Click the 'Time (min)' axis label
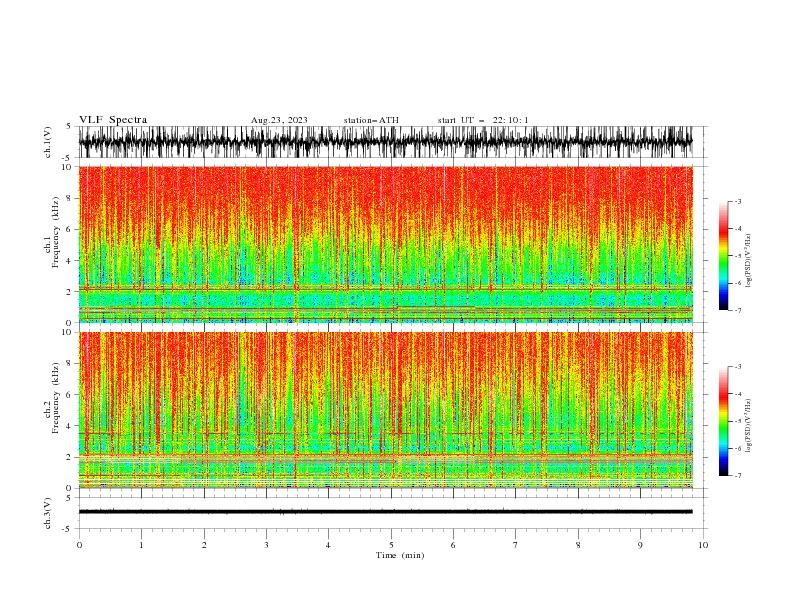Image resolution: width=792 pixels, height=612 pixels. pyautogui.click(x=400, y=555)
